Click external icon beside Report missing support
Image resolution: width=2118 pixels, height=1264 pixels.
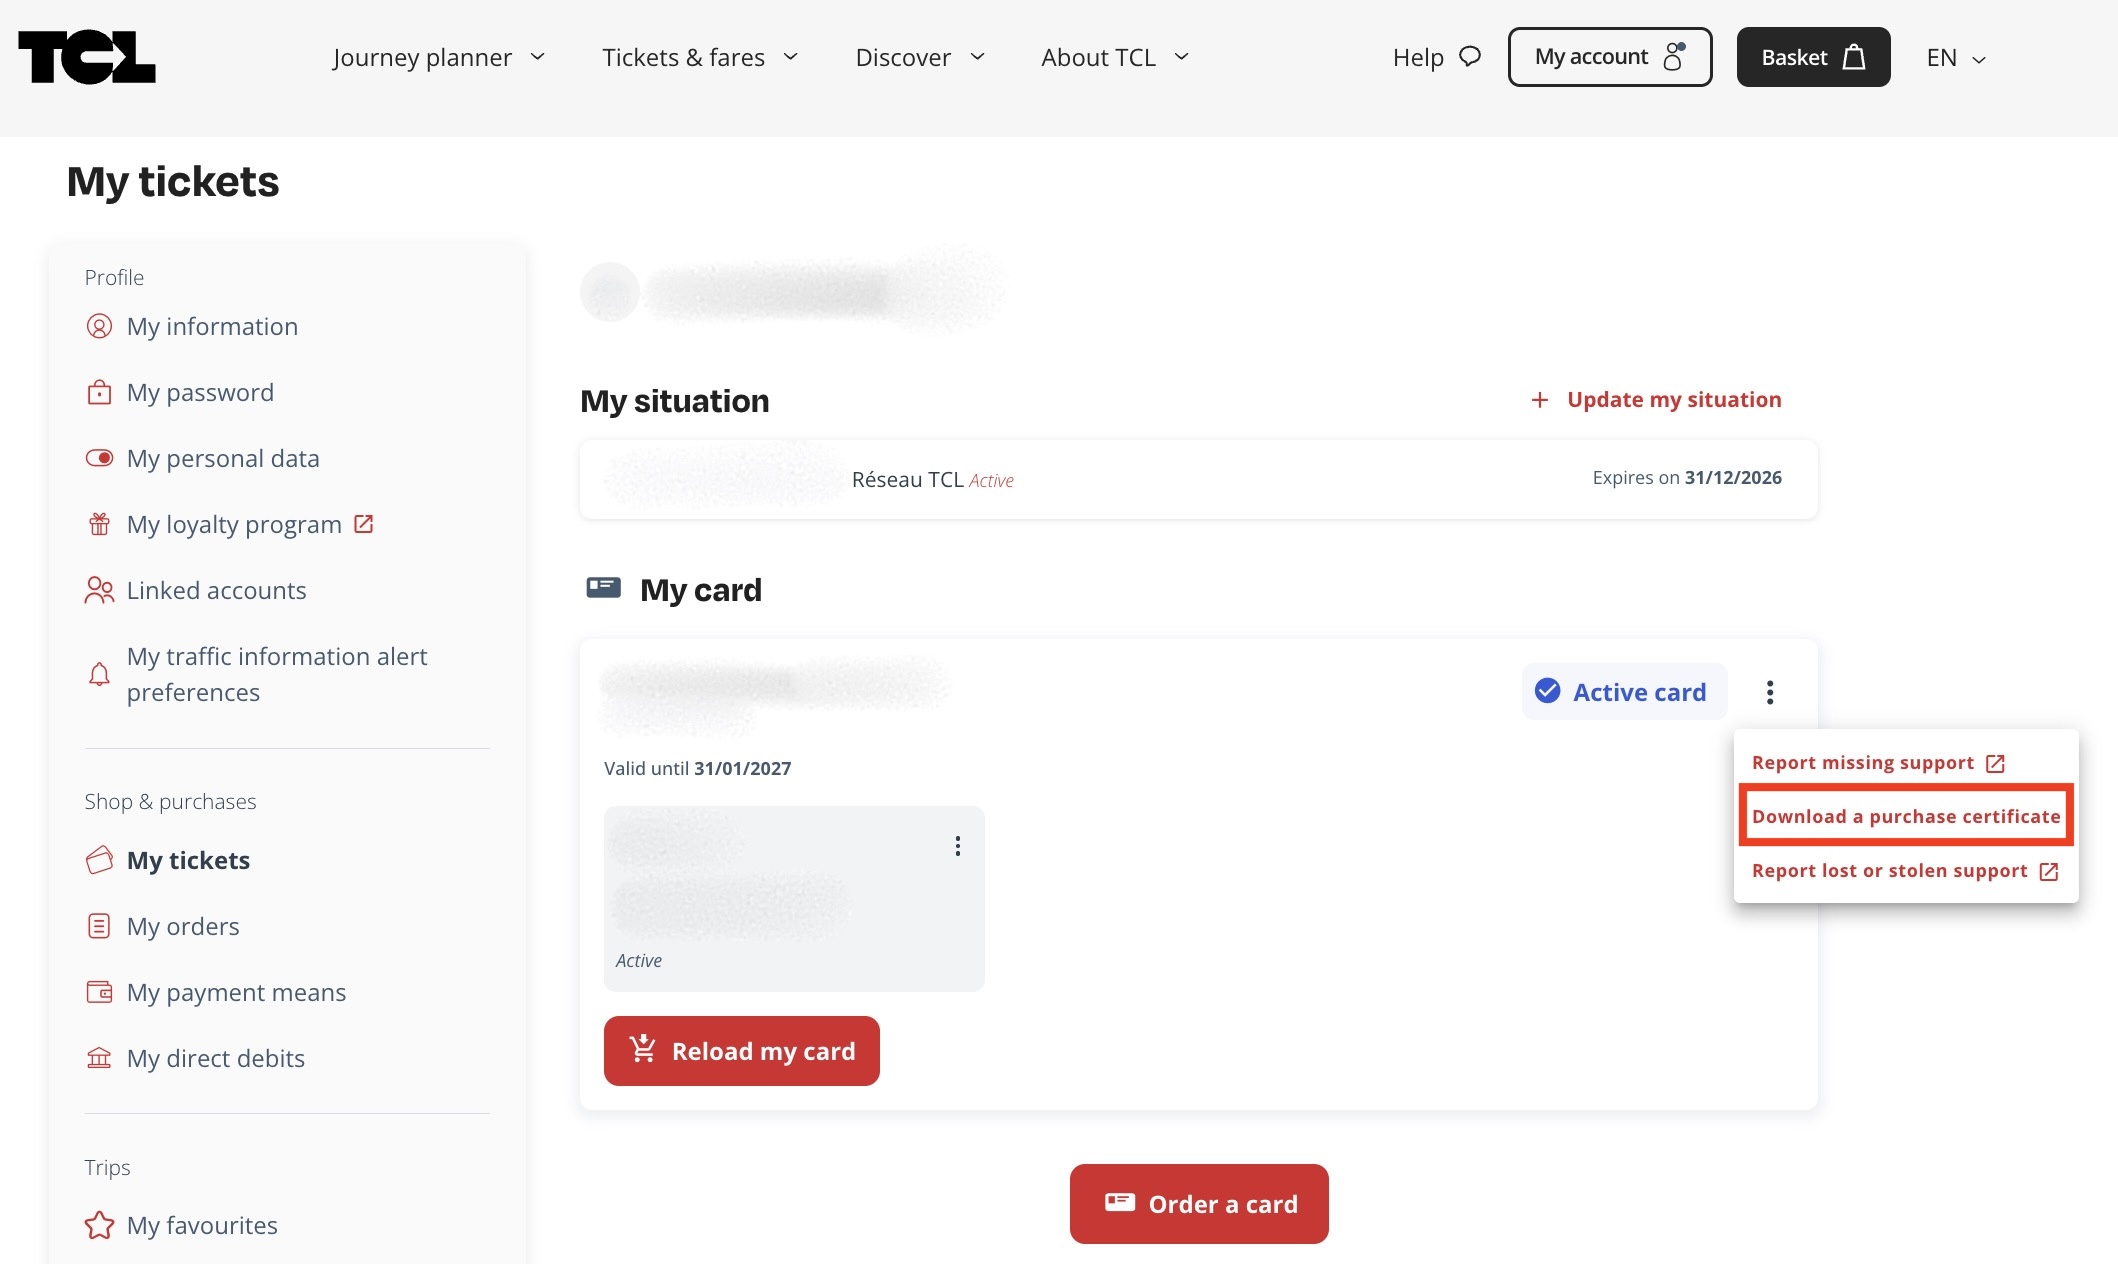click(1995, 763)
